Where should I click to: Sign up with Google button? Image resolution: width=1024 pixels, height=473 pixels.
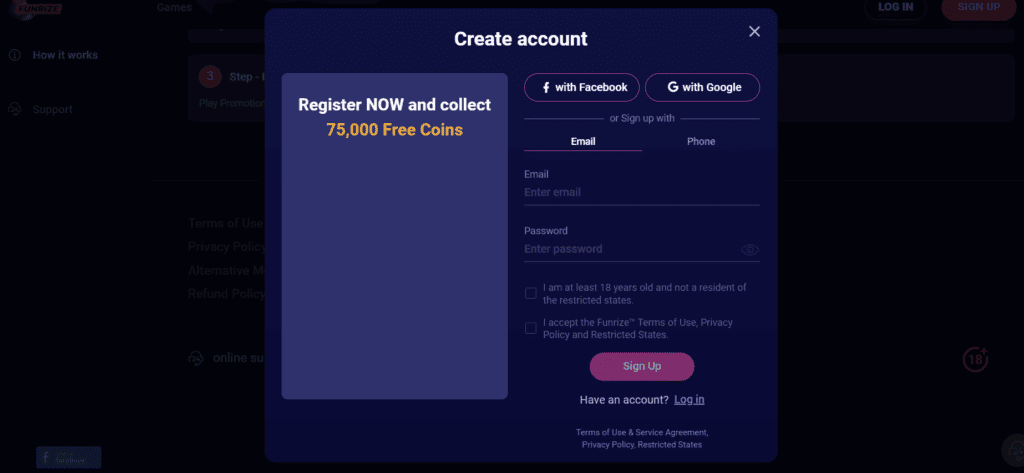pyautogui.click(x=703, y=88)
